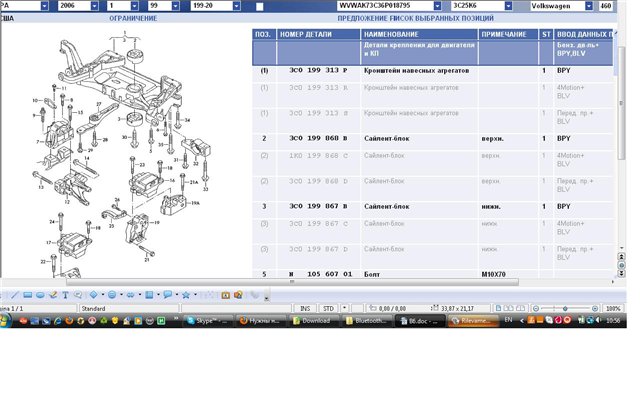
Task: Click the Callouts speech bubble shape icon
Action: coord(167,295)
